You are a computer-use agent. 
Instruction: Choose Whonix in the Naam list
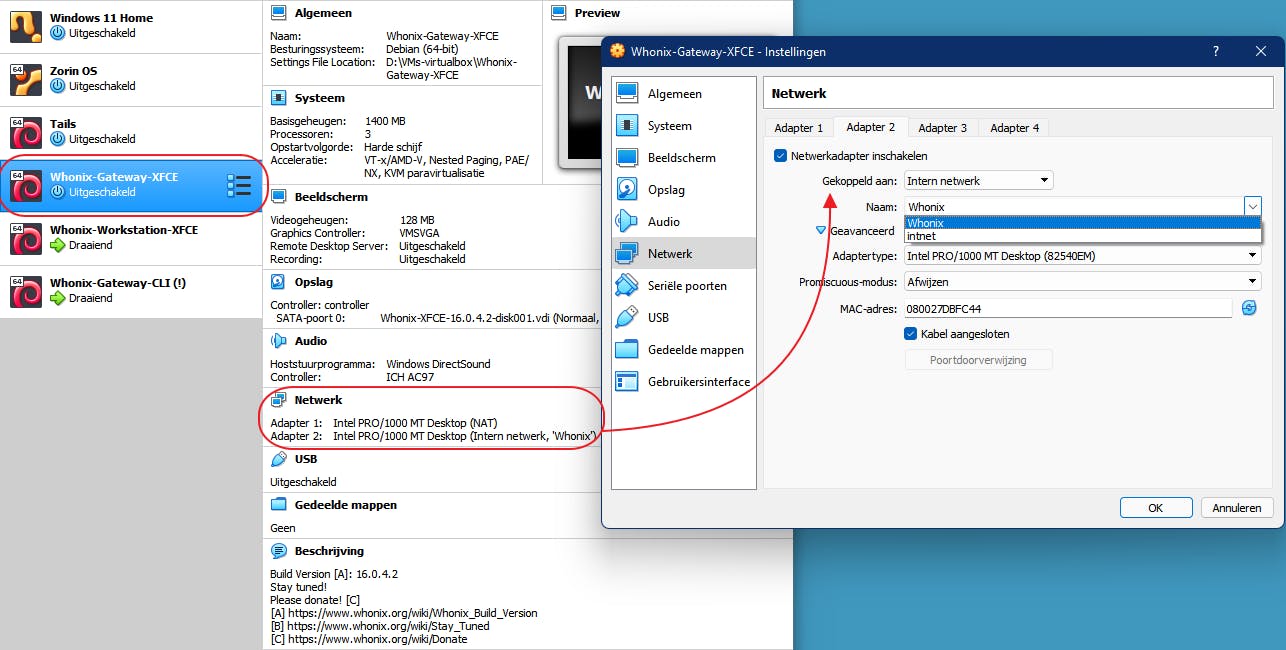coord(1082,223)
